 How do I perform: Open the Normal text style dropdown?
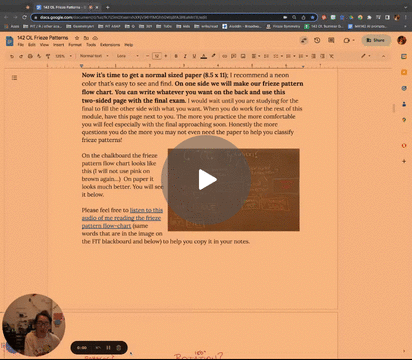(x=94, y=56)
